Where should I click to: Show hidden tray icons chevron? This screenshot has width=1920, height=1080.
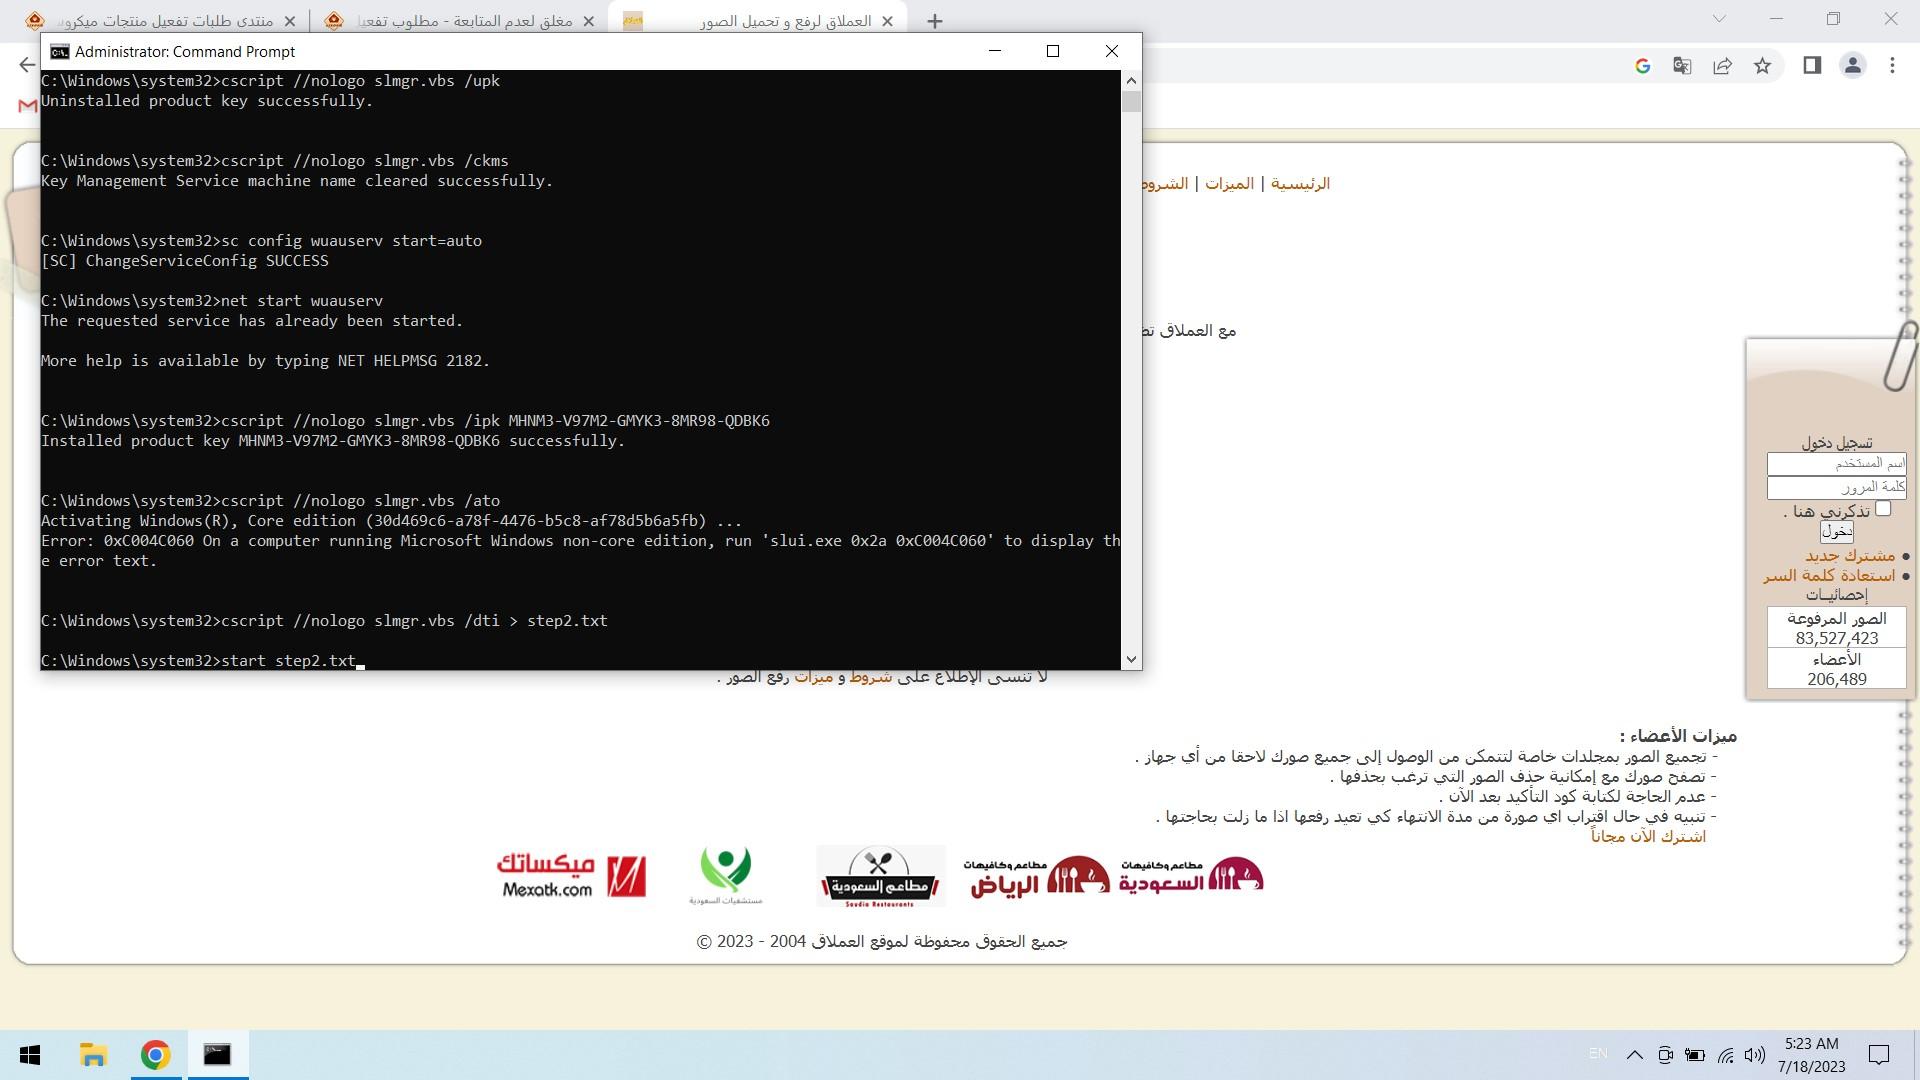point(1634,1055)
